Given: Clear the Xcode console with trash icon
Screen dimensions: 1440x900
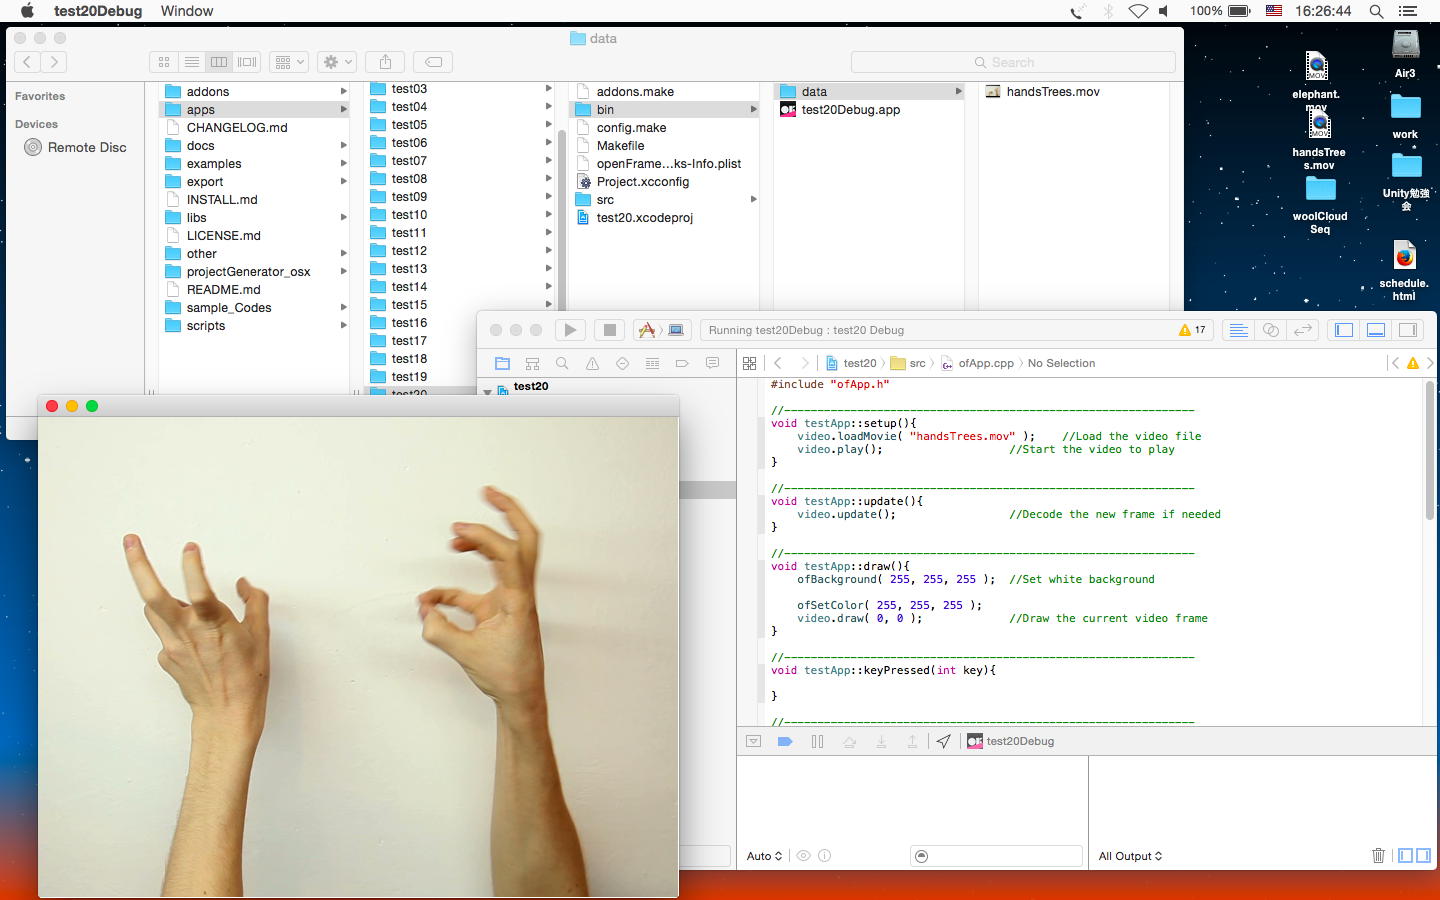Looking at the screenshot, I should click(1378, 855).
